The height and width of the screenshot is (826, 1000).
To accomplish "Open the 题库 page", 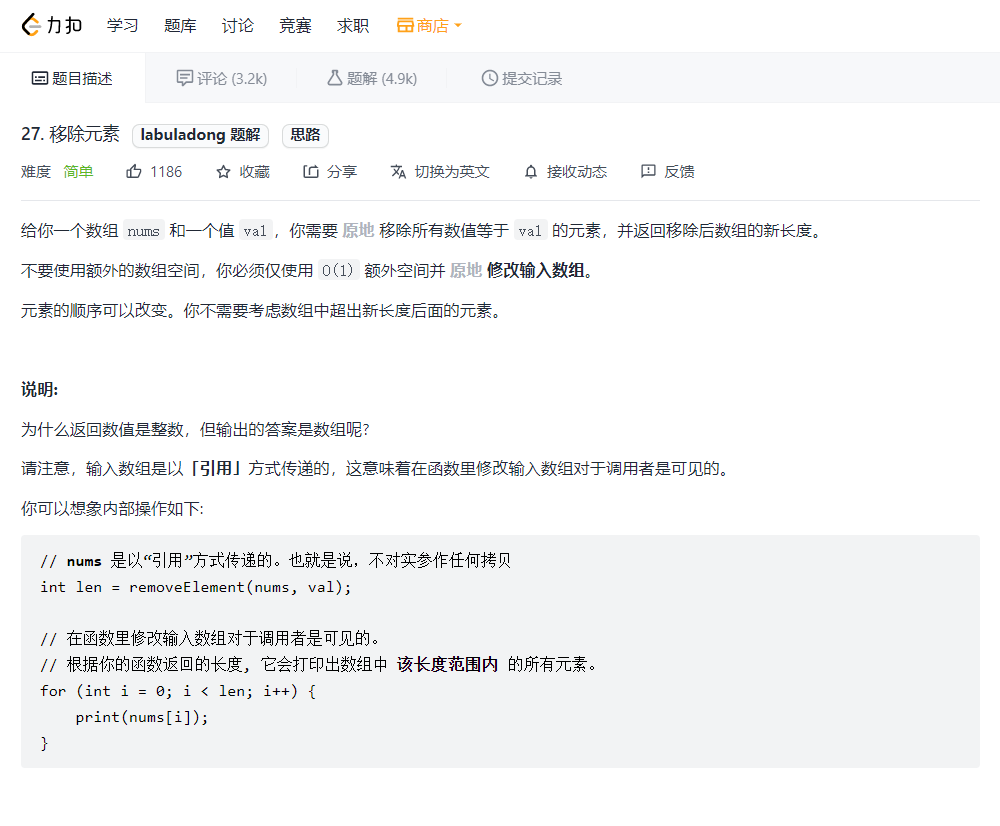I will (x=180, y=25).
